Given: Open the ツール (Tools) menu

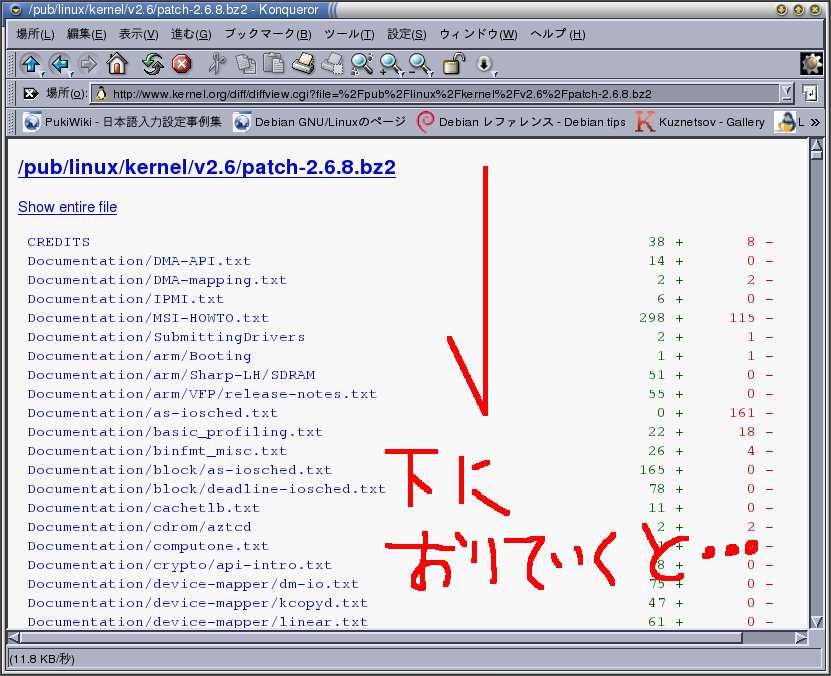Looking at the screenshot, I should 349,34.
